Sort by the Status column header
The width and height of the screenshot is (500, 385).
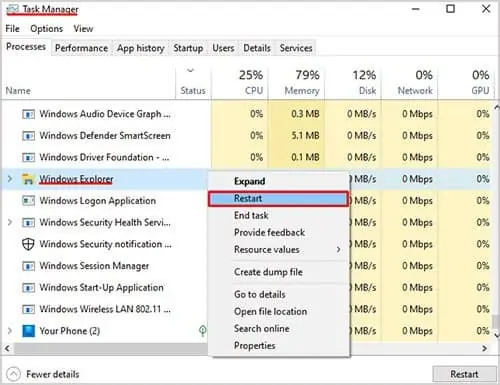pyautogui.click(x=193, y=83)
